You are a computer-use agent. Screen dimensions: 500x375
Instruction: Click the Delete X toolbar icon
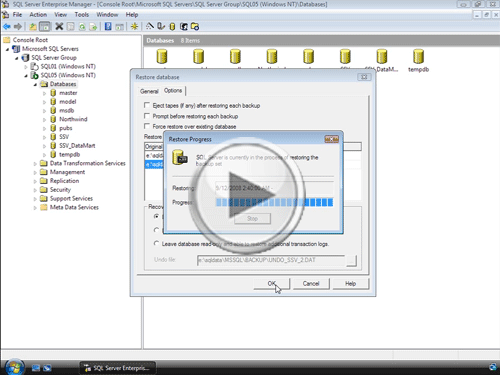tap(59, 26)
